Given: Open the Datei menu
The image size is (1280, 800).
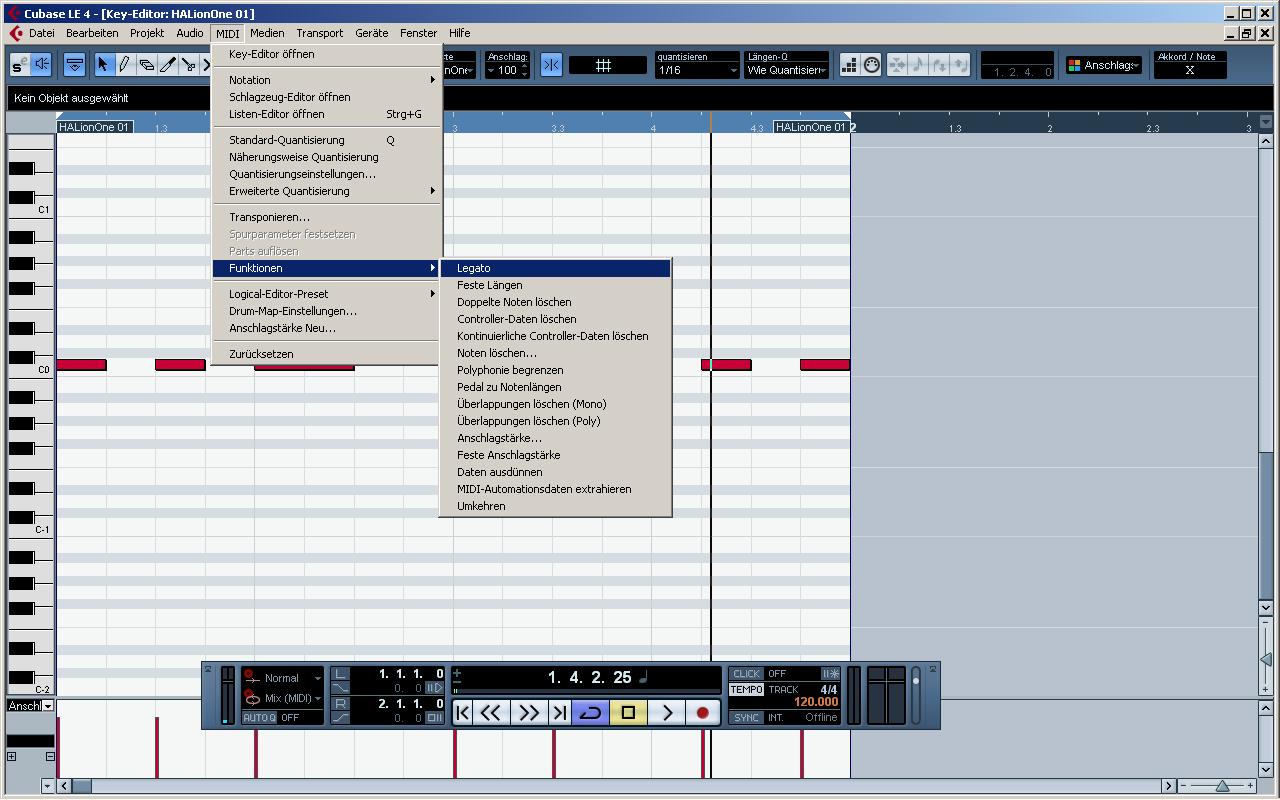Looking at the screenshot, I should click(x=42, y=33).
